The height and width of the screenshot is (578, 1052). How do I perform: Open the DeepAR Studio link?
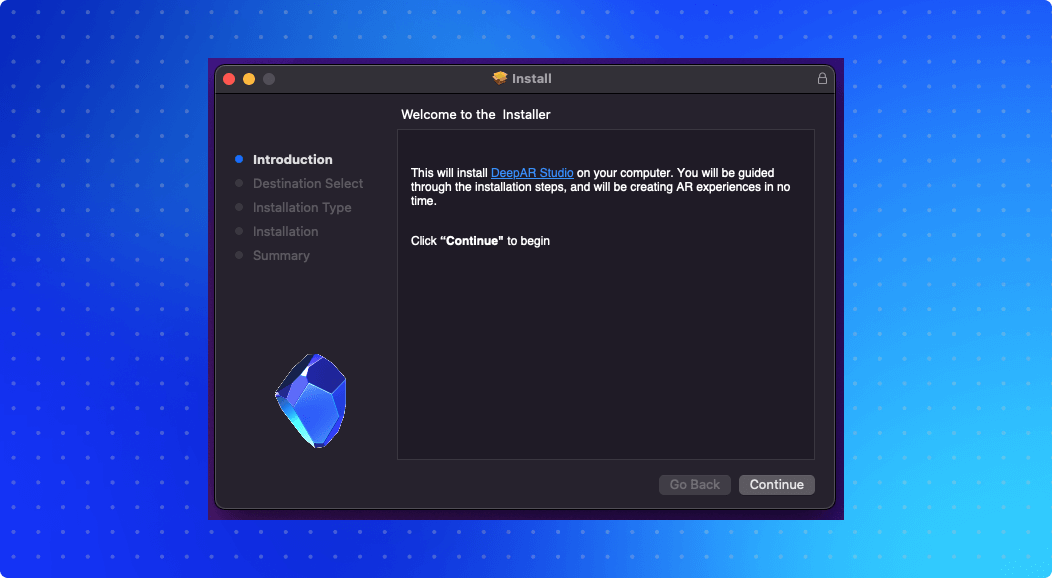coord(531,172)
